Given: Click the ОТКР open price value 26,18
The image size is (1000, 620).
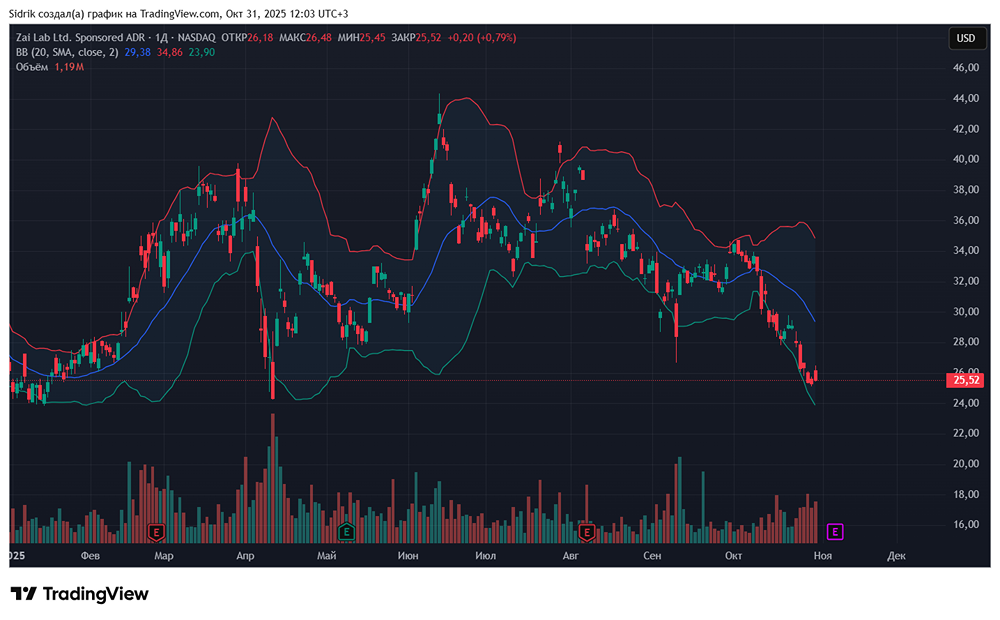Looking at the screenshot, I should [260, 38].
